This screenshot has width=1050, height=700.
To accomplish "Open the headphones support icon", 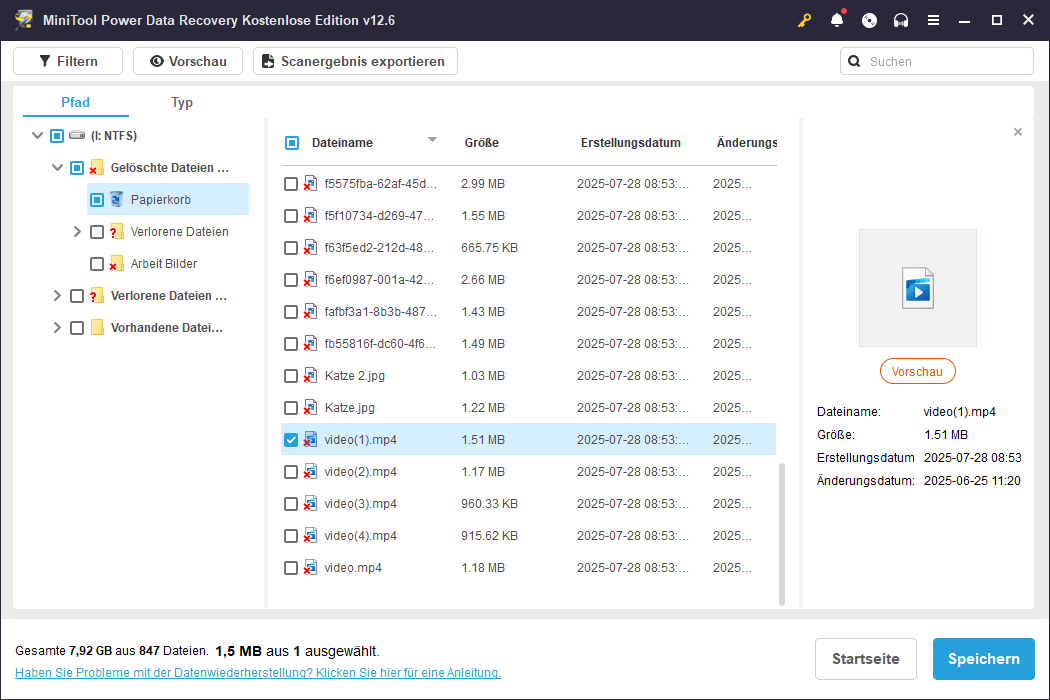I will [901, 20].
